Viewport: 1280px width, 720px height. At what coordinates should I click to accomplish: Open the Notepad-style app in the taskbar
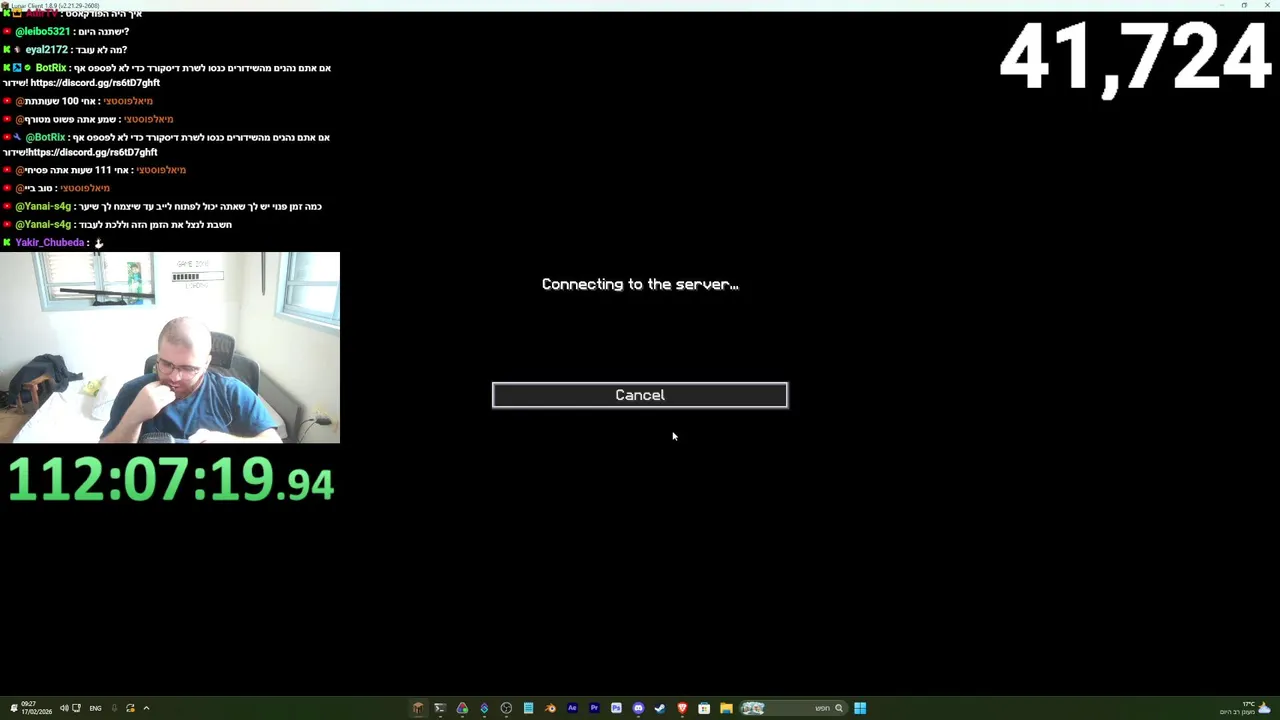[x=528, y=708]
